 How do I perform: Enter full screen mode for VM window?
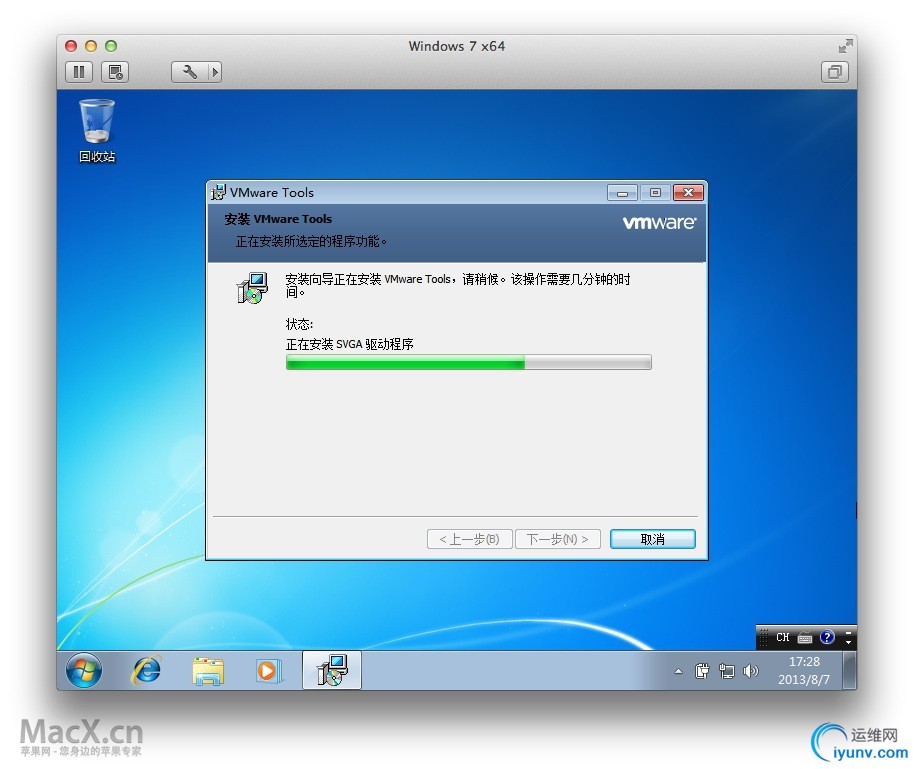coord(845,45)
